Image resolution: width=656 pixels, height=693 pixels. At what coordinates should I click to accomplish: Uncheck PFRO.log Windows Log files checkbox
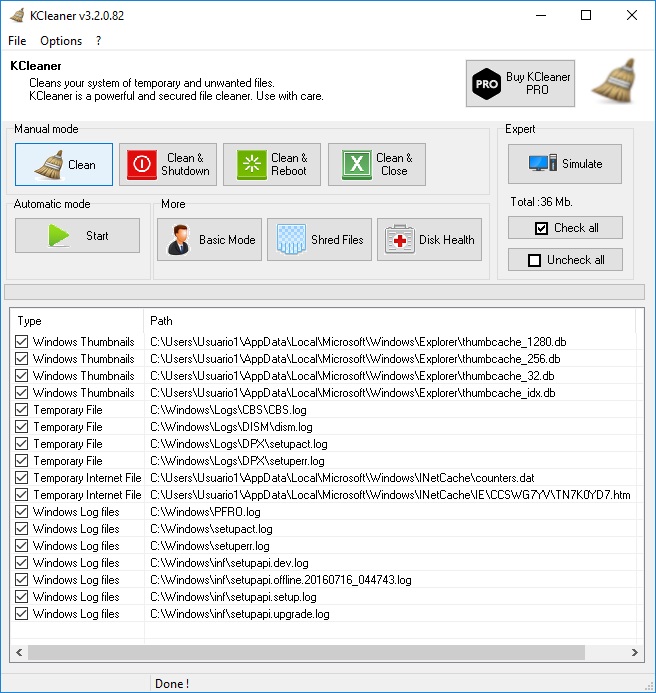pos(21,512)
